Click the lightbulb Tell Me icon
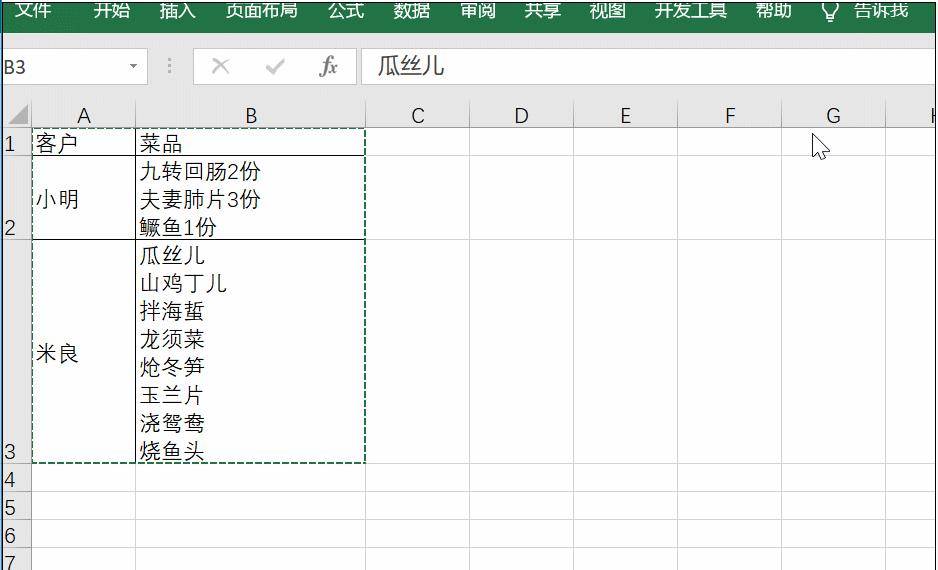938x570 pixels. [830, 11]
